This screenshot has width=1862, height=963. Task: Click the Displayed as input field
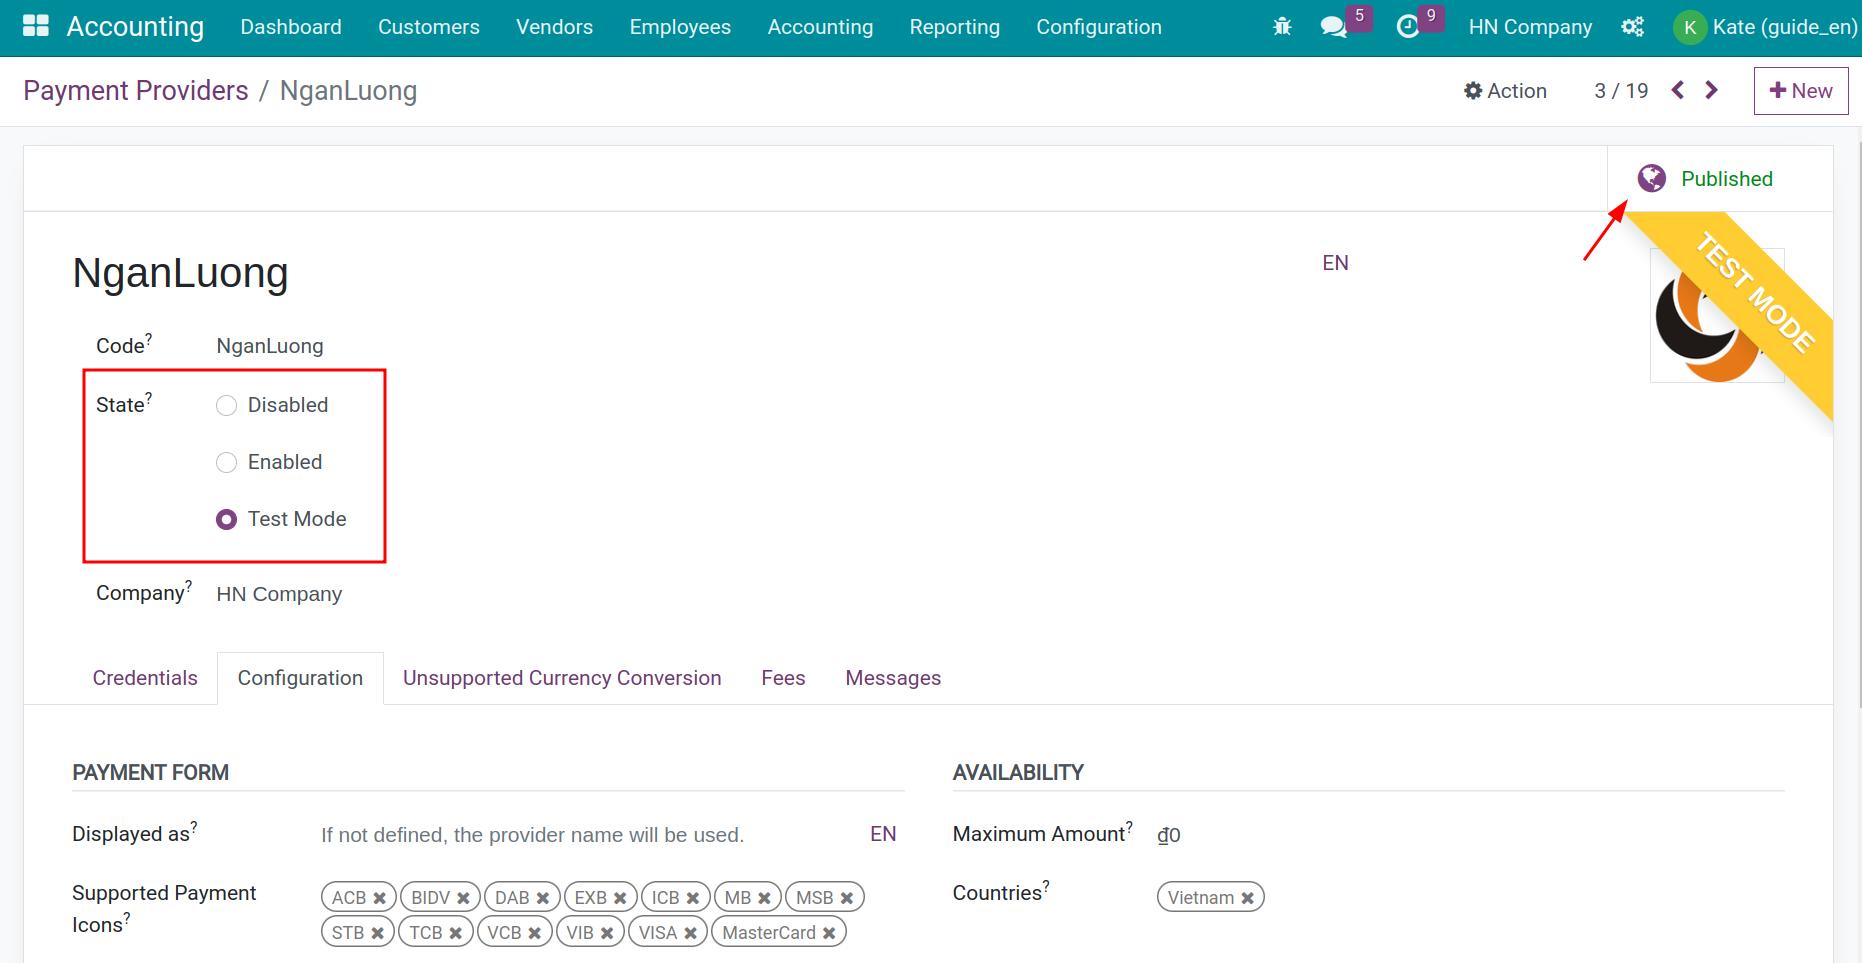tap(590, 835)
